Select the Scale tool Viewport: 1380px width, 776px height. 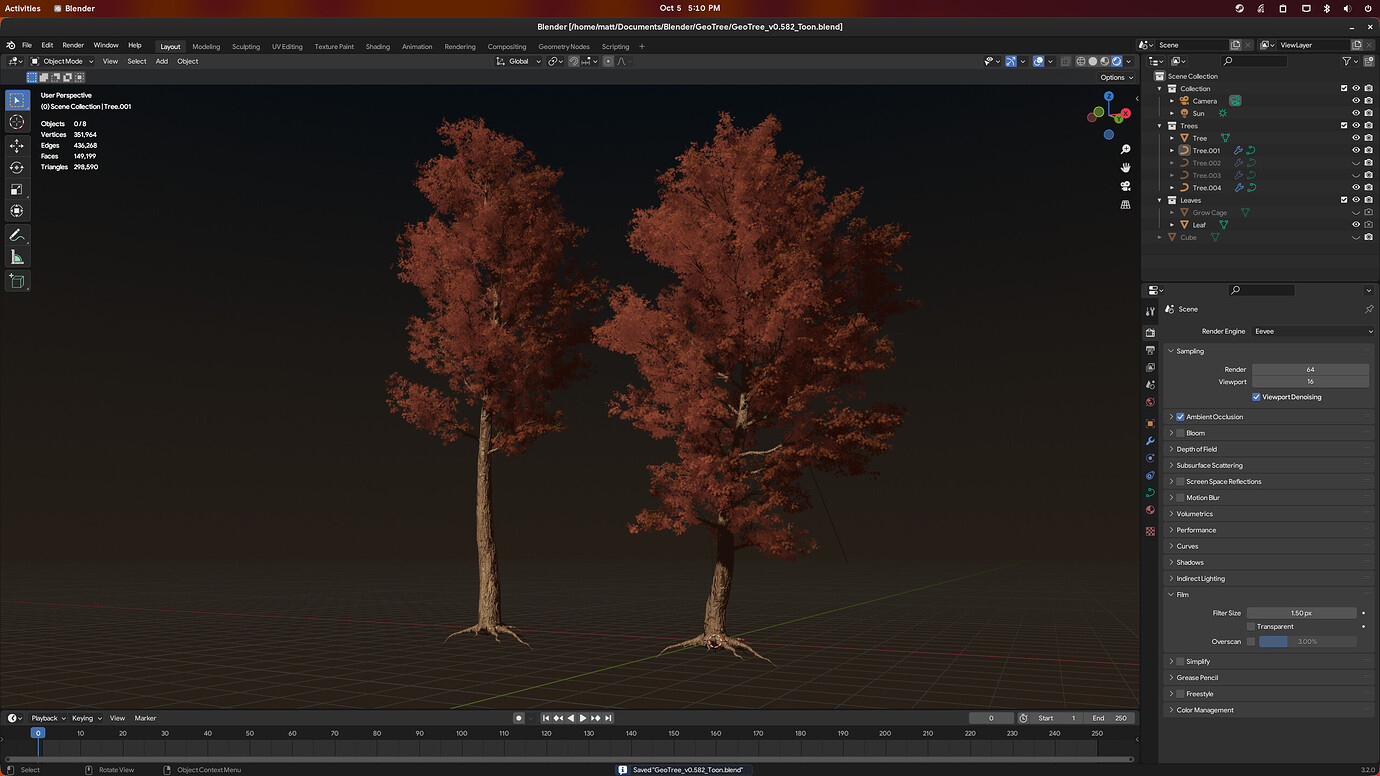16,189
